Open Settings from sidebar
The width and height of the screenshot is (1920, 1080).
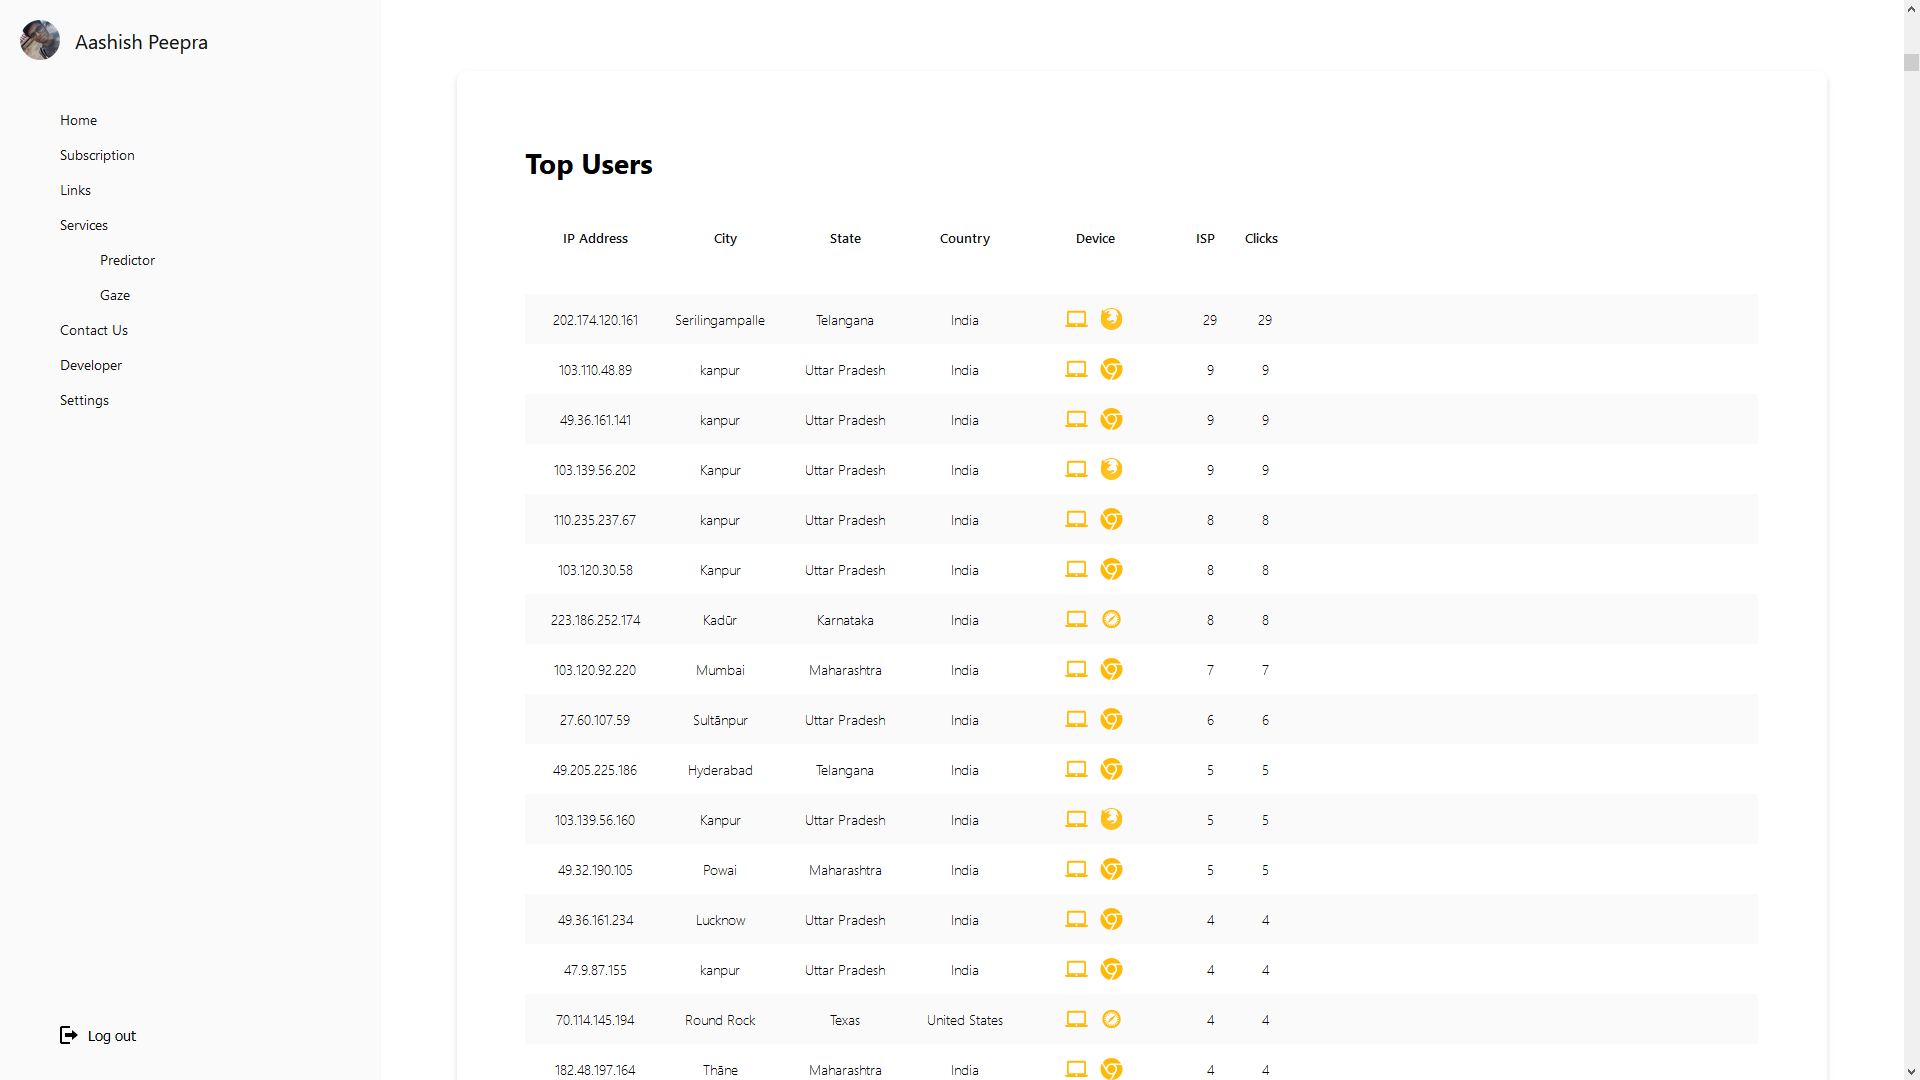pyautogui.click(x=84, y=400)
